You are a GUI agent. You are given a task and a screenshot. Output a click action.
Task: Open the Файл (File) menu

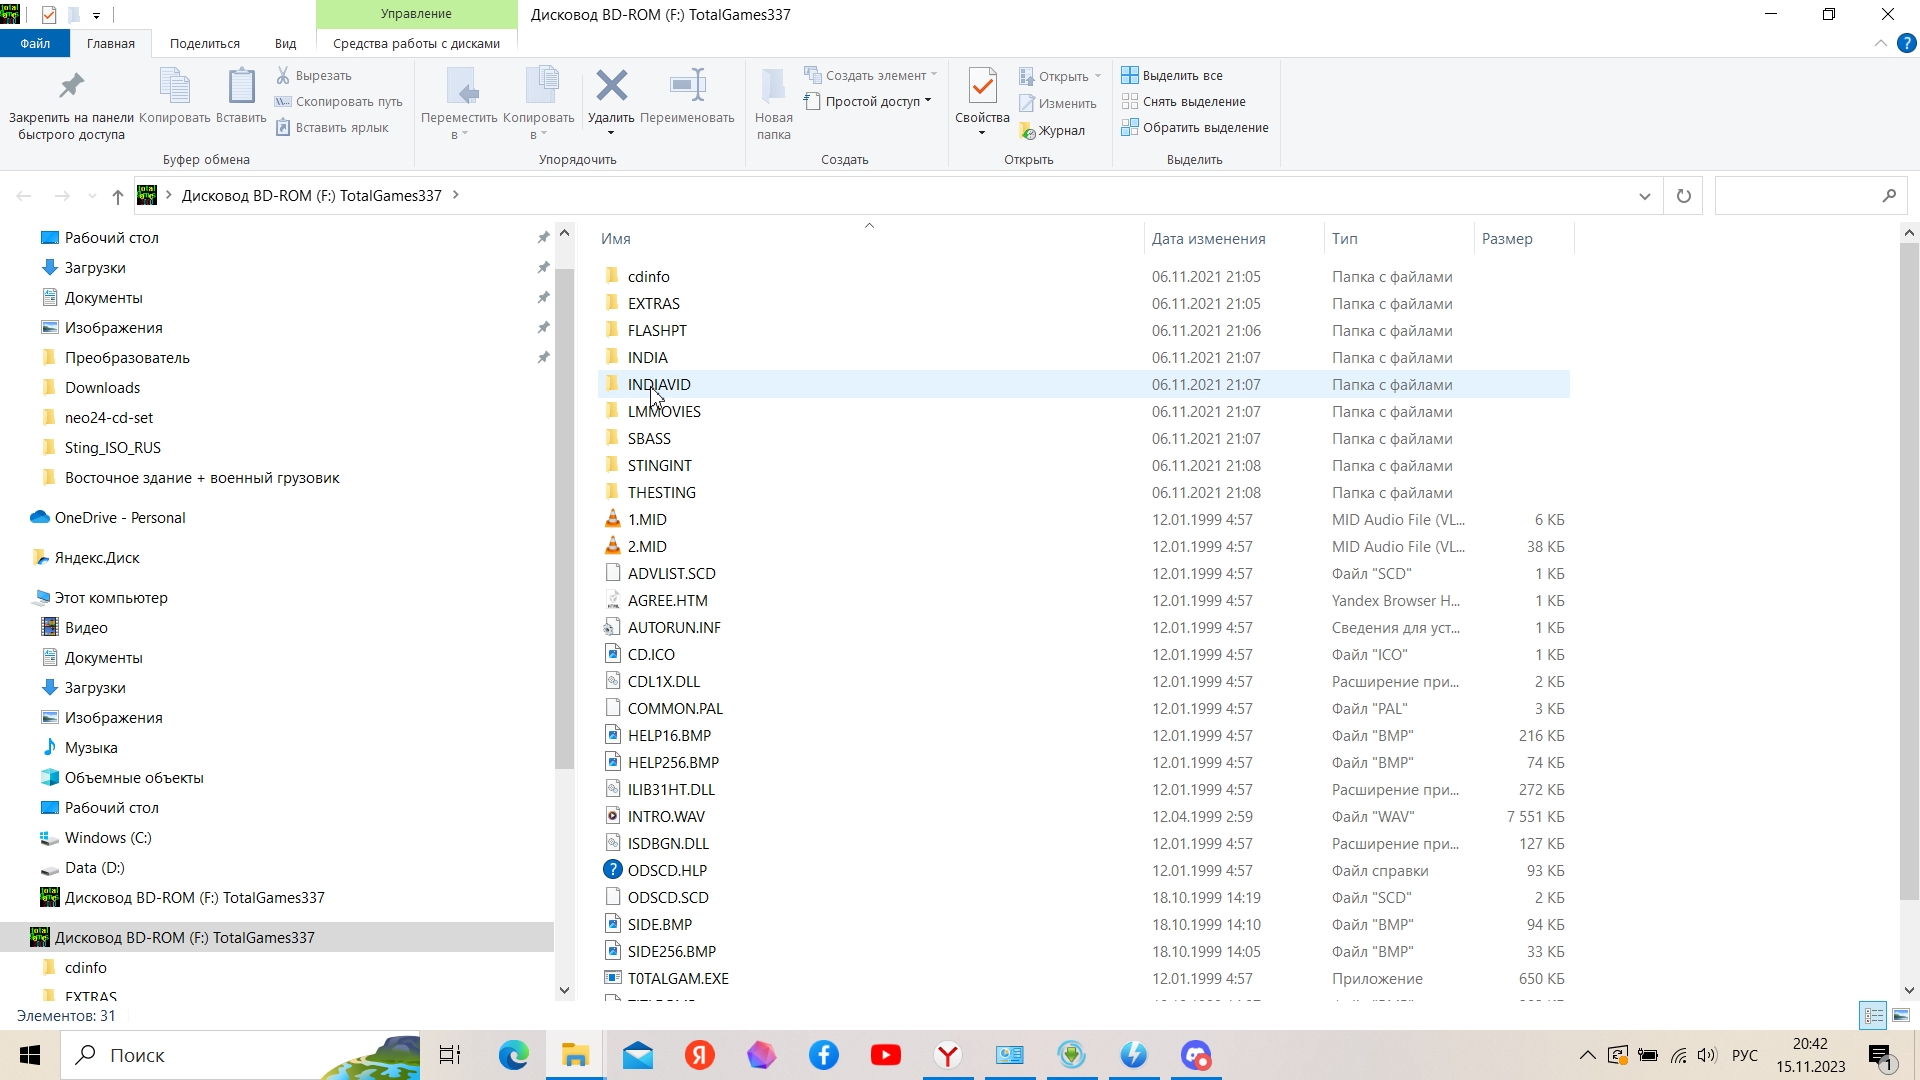point(35,44)
